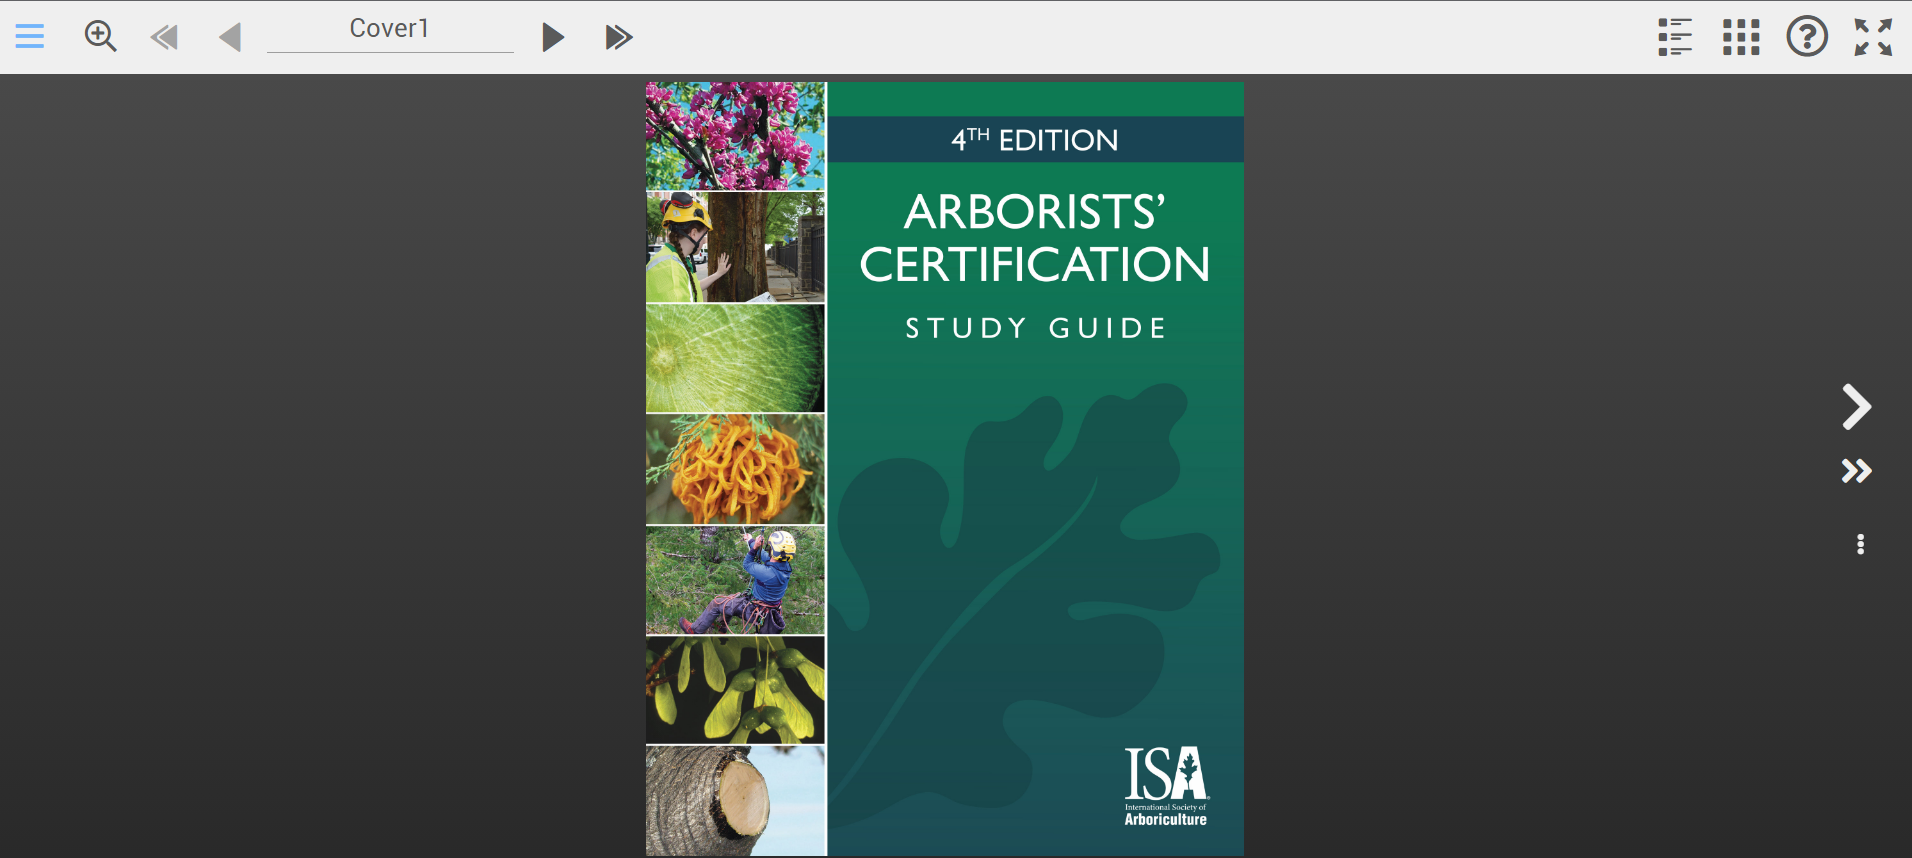
Task: Click the arborist inspecting trunk photo
Action: click(x=735, y=247)
